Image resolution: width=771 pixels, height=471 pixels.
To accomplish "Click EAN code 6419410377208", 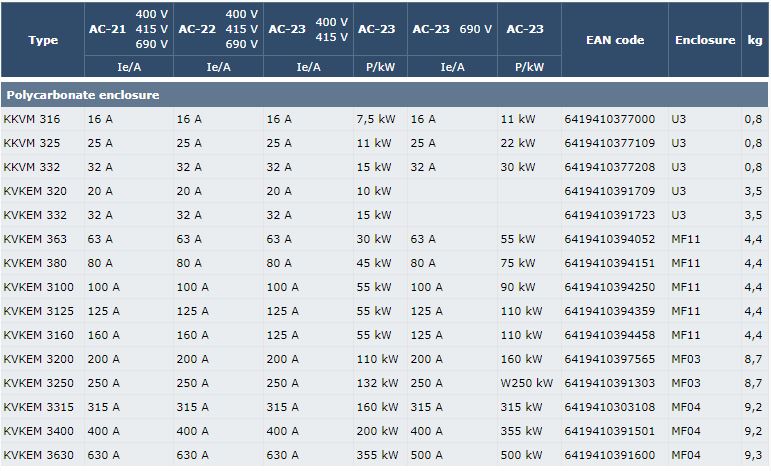I will click(610, 167).
